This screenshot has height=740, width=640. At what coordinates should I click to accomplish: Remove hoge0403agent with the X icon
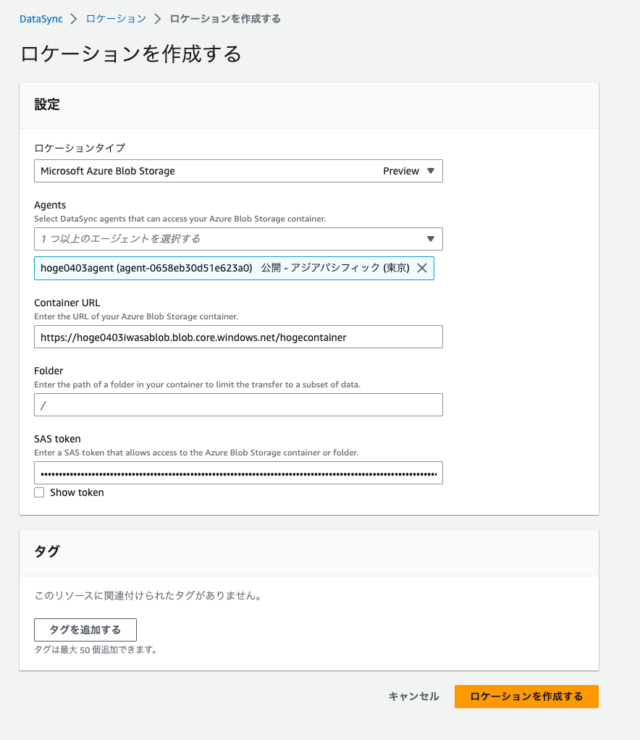[422, 268]
